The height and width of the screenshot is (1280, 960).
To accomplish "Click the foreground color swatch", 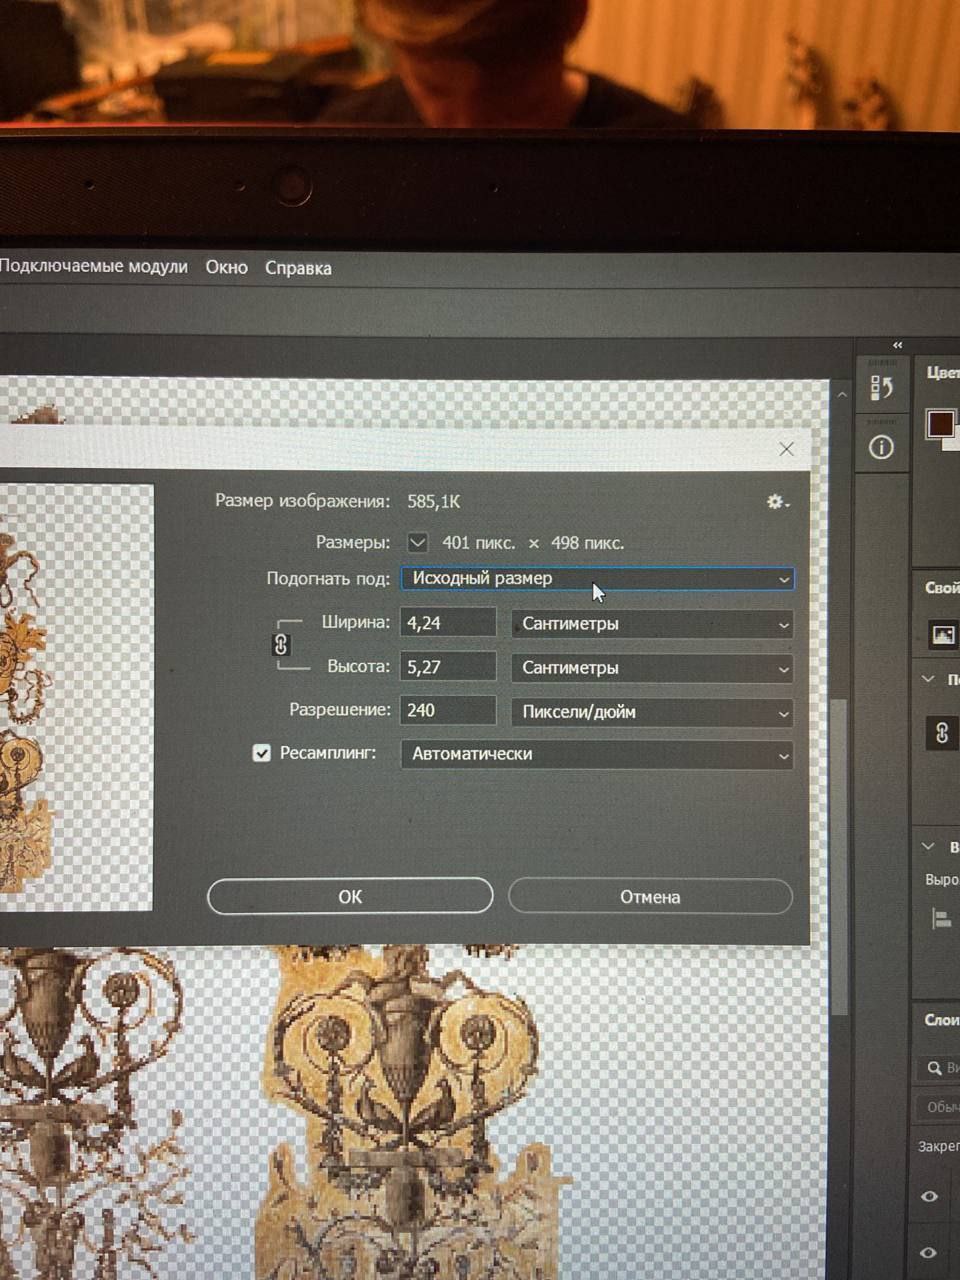I will pos(940,424).
